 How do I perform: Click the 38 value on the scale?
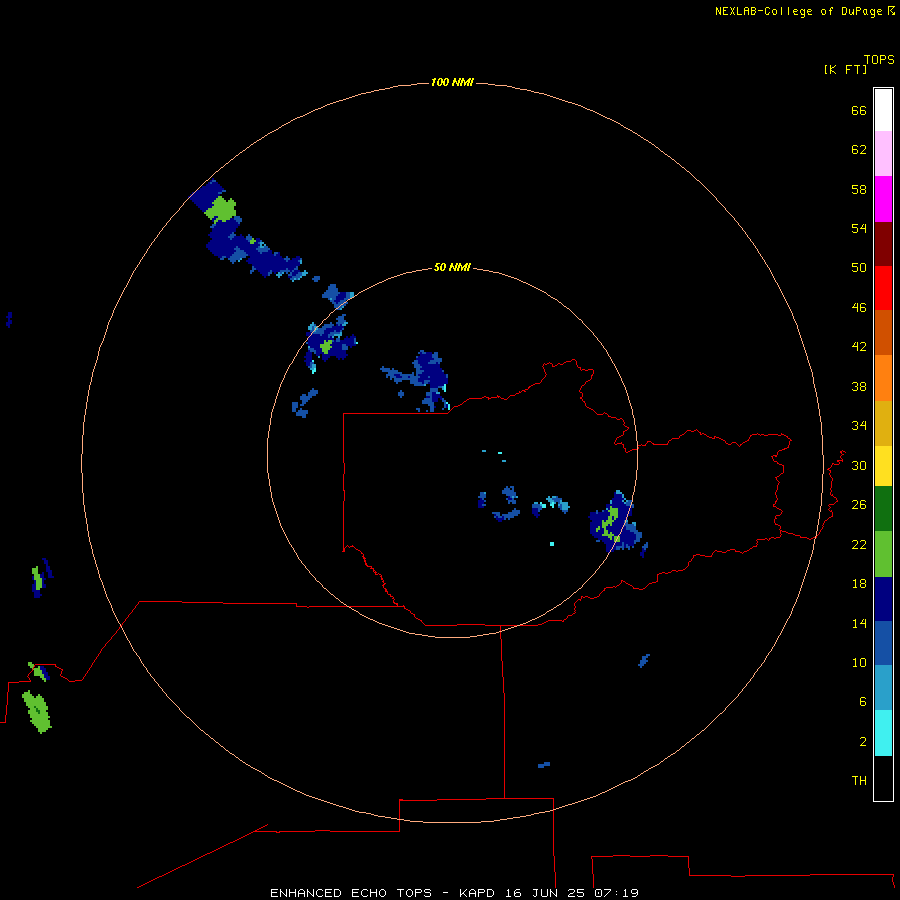click(x=859, y=386)
